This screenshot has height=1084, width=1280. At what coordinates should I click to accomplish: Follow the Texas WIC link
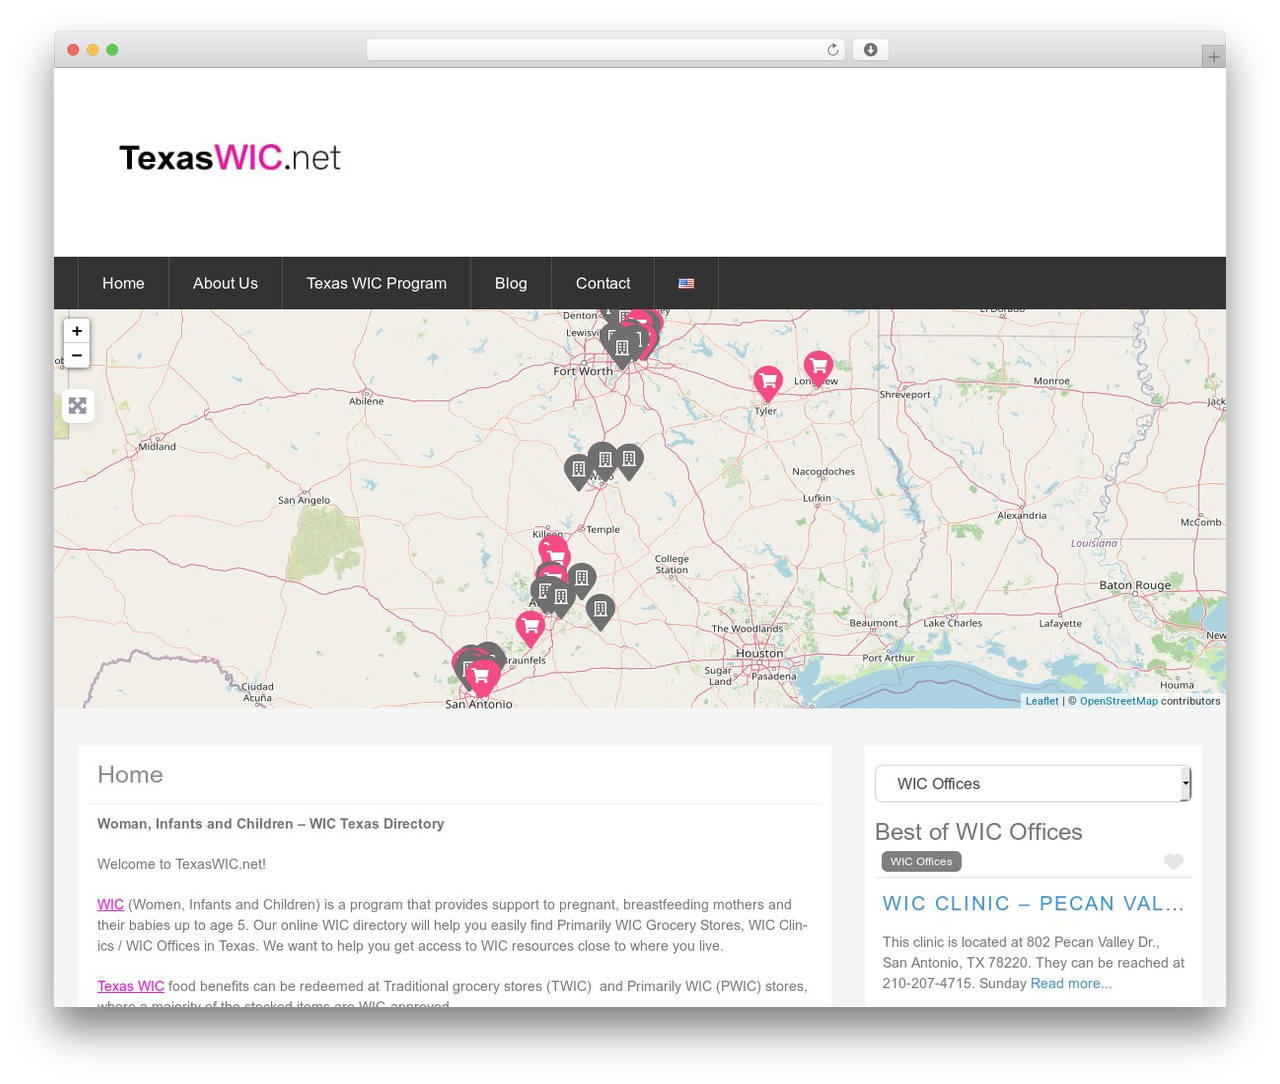coord(130,986)
